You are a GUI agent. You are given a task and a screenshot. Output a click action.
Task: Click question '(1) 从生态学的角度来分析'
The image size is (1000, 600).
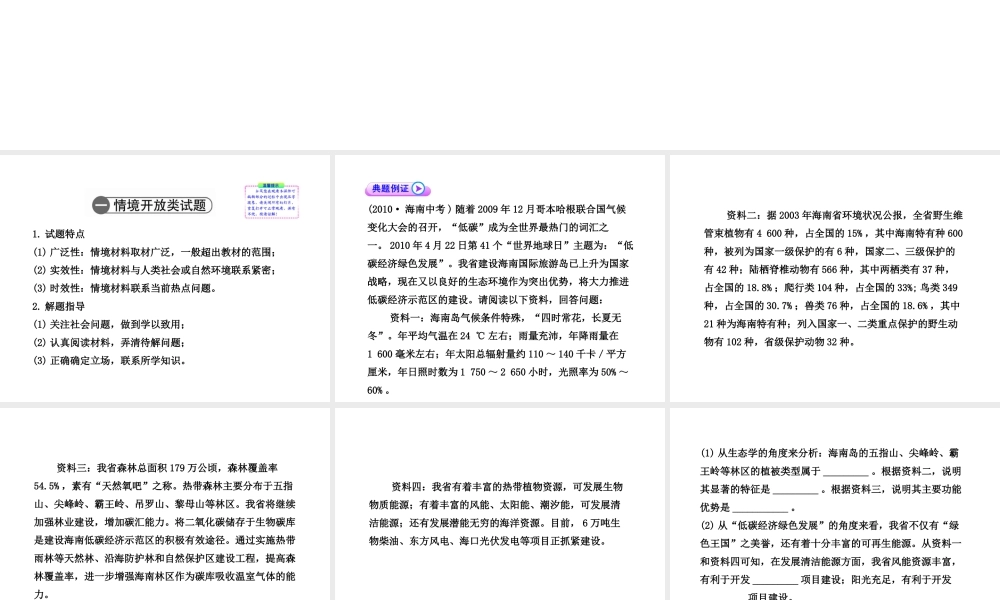[x=830, y=480]
